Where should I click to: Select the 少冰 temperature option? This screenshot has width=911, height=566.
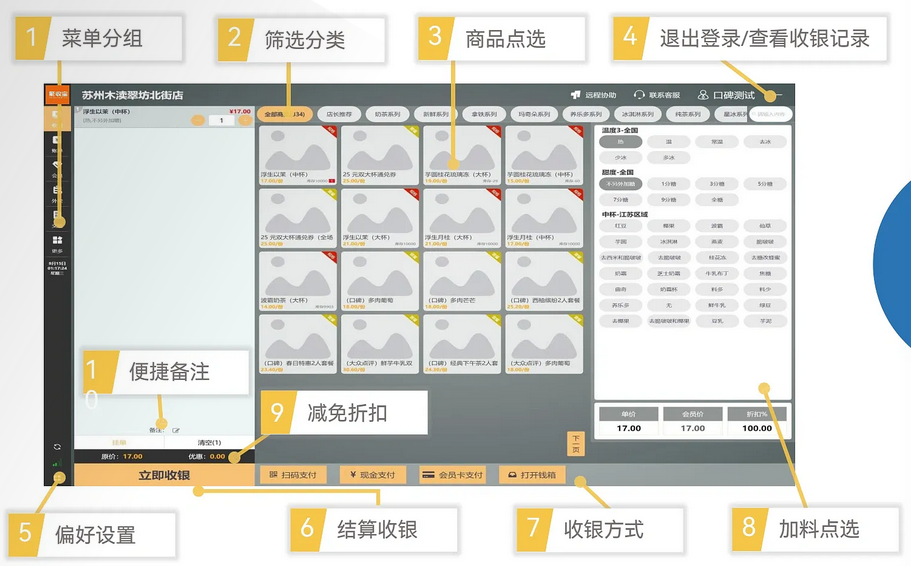point(620,157)
